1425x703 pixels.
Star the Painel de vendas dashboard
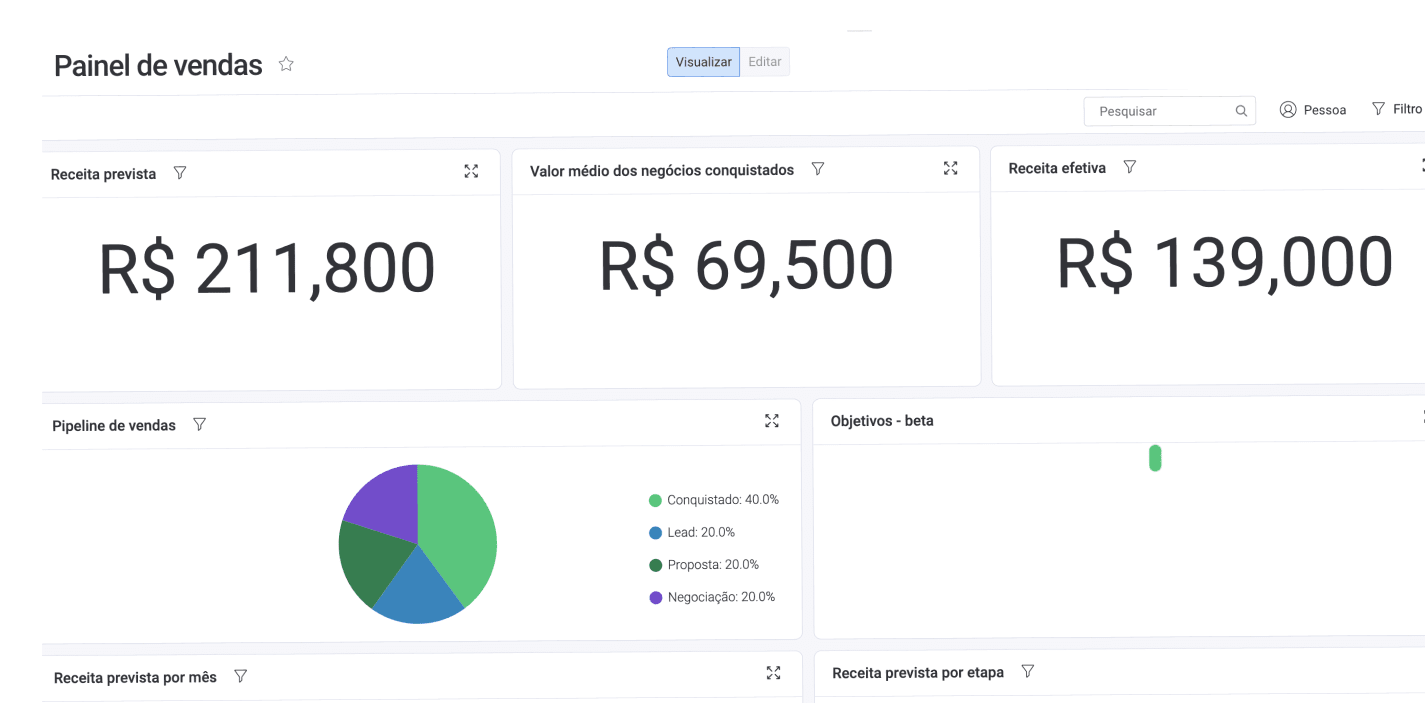[x=286, y=64]
